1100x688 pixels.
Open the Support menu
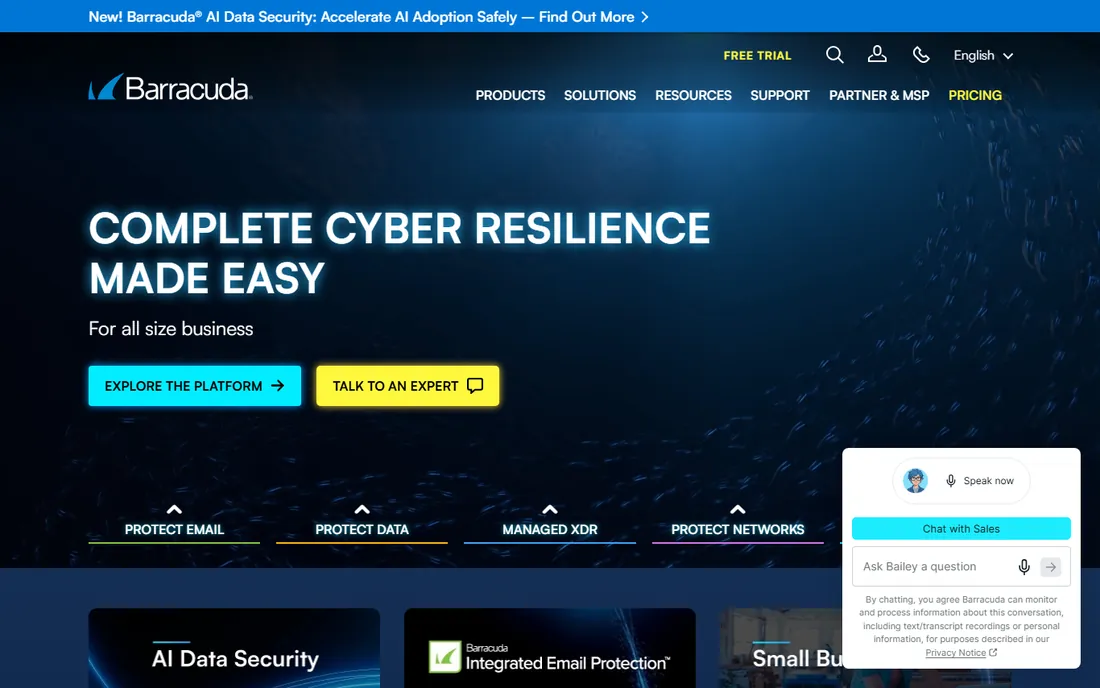(779, 95)
